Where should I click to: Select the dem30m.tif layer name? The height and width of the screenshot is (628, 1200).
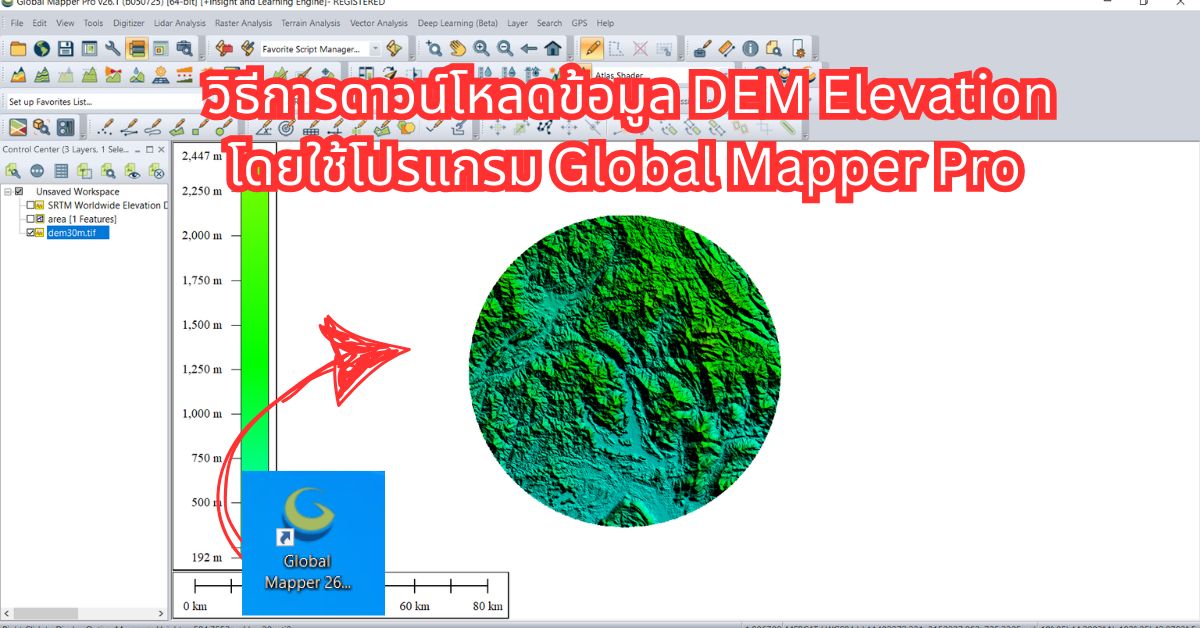[x=78, y=233]
